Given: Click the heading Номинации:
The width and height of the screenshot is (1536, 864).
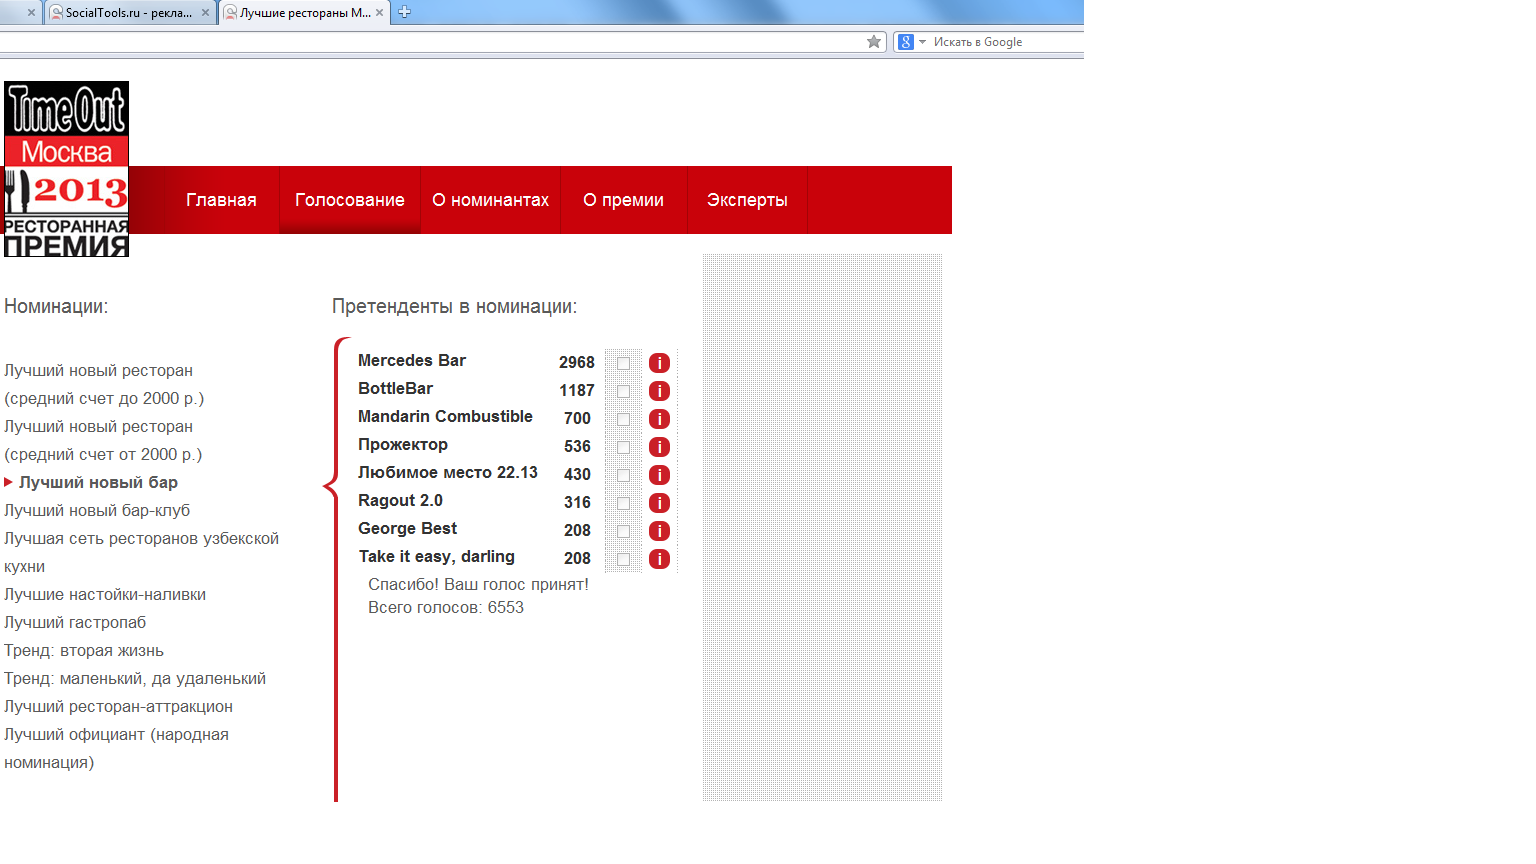Looking at the screenshot, I should pyautogui.click(x=56, y=306).
